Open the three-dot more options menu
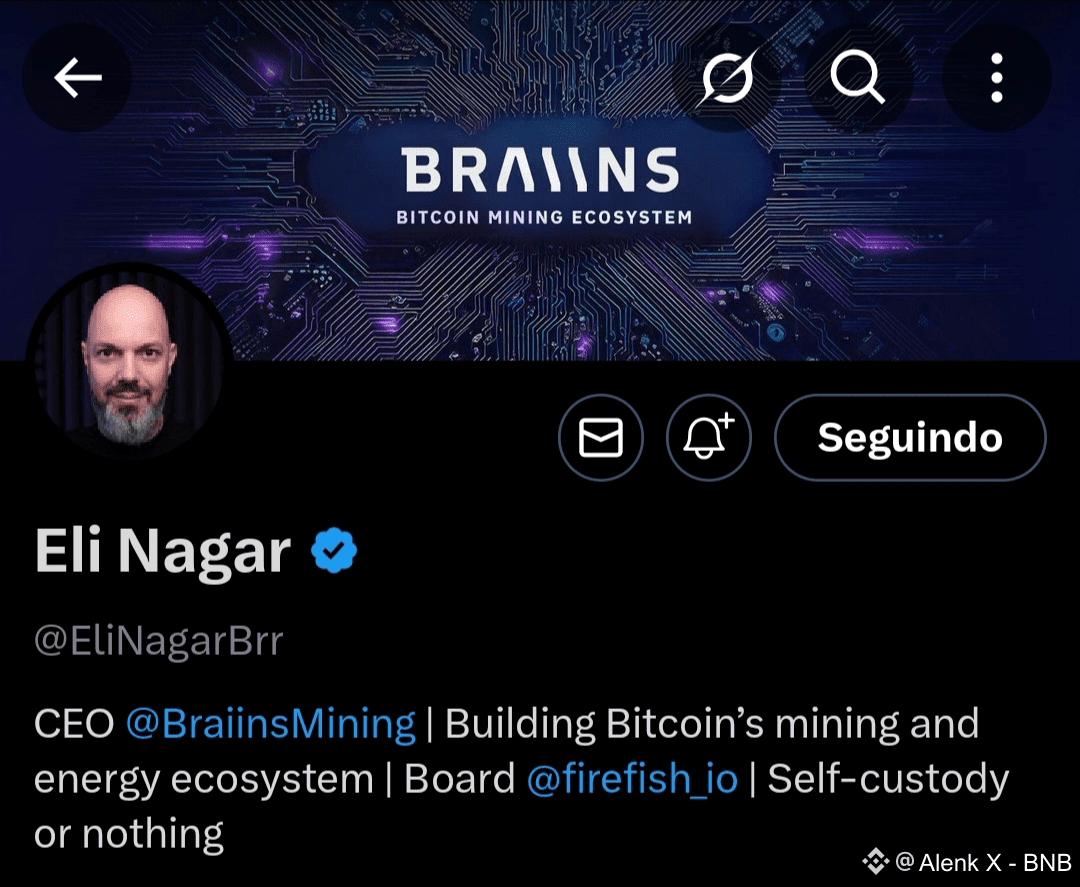This screenshot has width=1080, height=887. pos(997,77)
